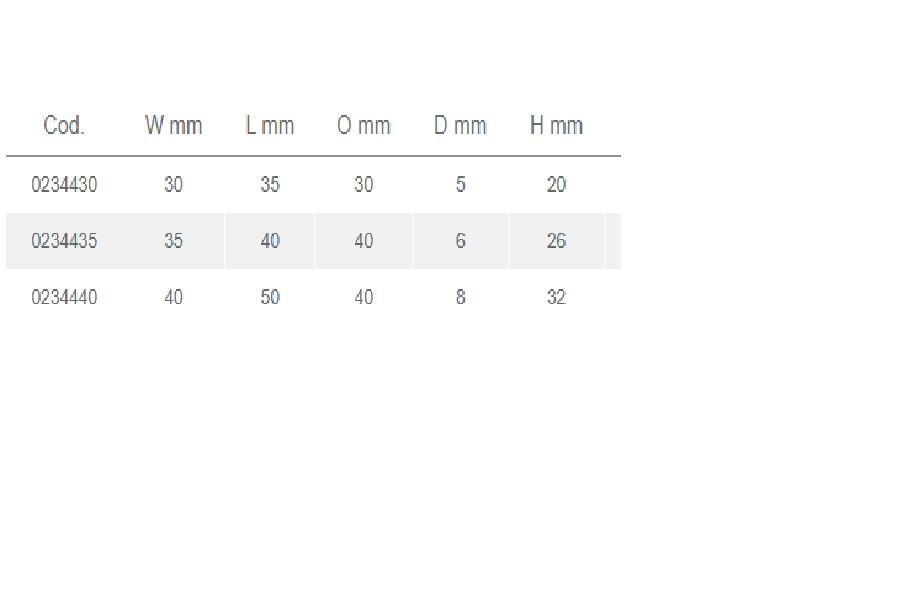
Task: Click H mm value 20 in first row
Action: pyautogui.click(x=556, y=185)
